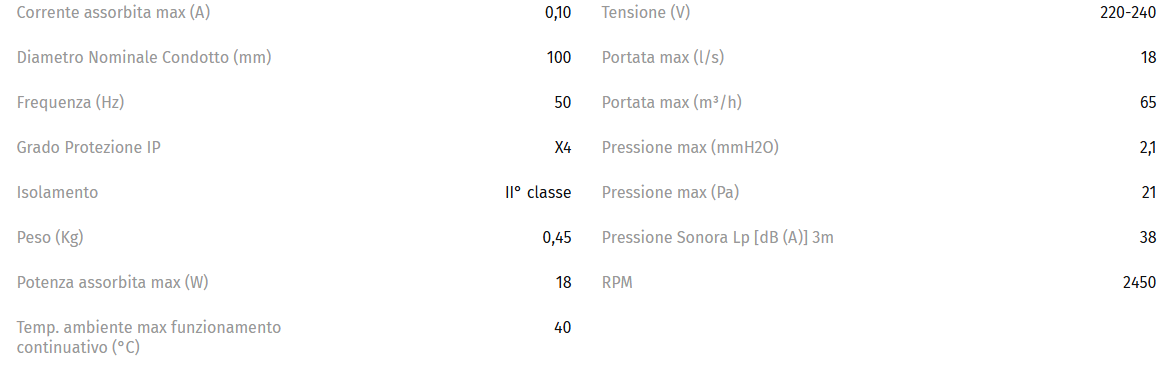Click the II° classe insulation value

coord(538,192)
